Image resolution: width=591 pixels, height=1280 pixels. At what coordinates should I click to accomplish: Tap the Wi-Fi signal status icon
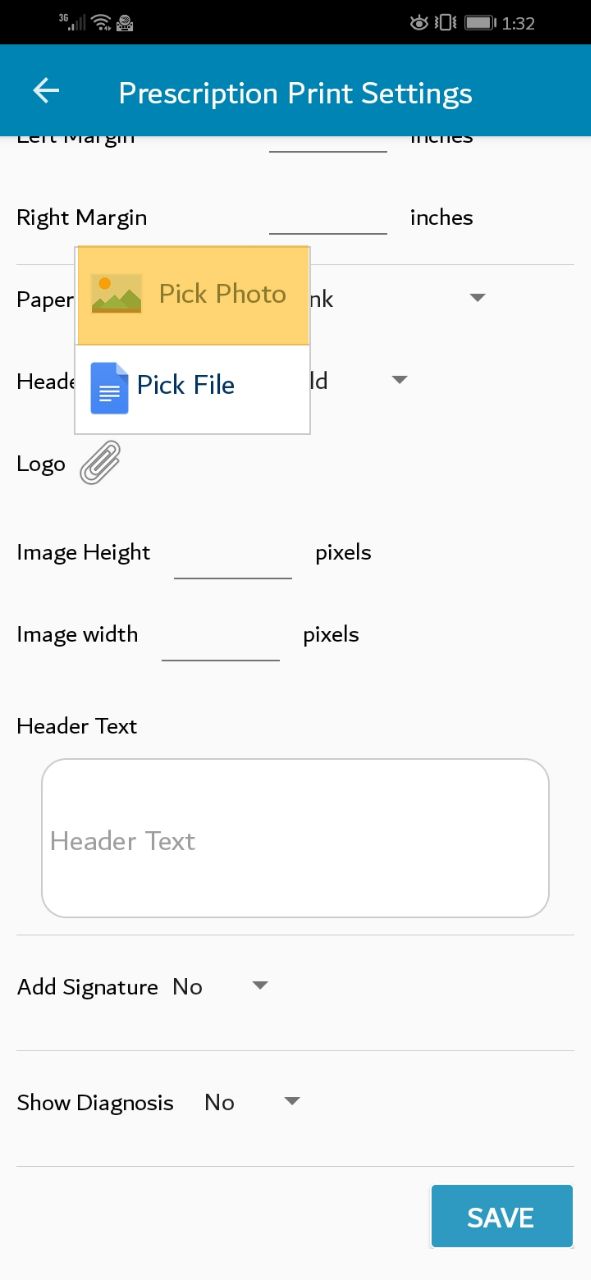[x=100, y=21]
